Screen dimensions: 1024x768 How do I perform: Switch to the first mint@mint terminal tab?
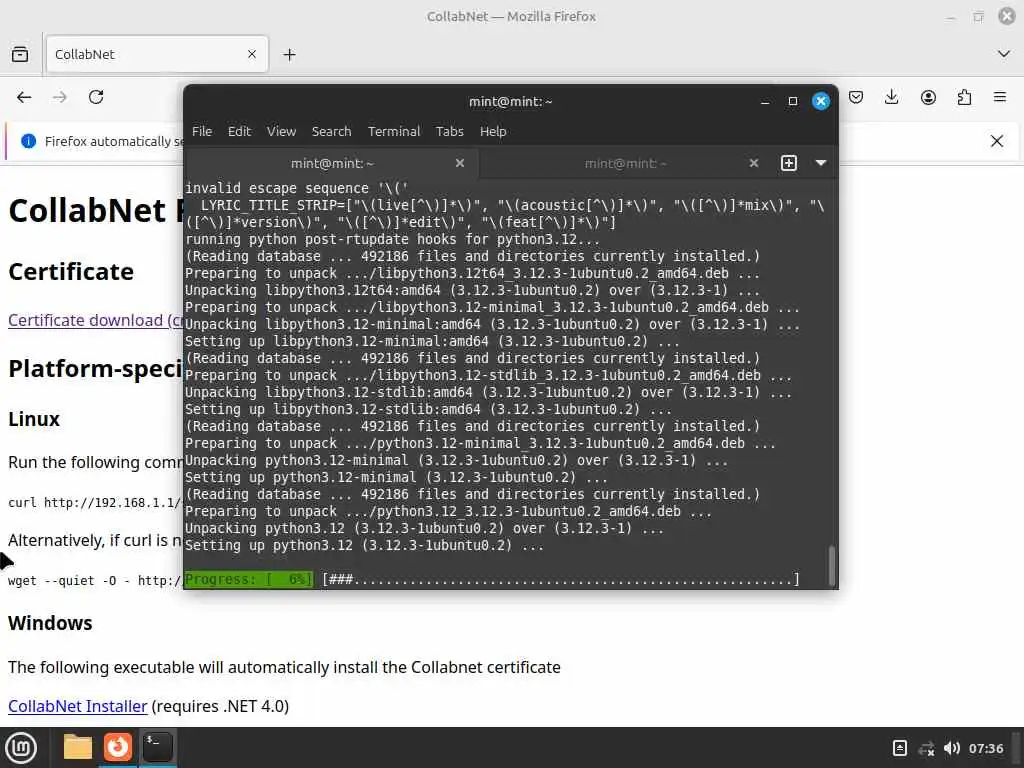pyautogui.click(x=332, y=163)
